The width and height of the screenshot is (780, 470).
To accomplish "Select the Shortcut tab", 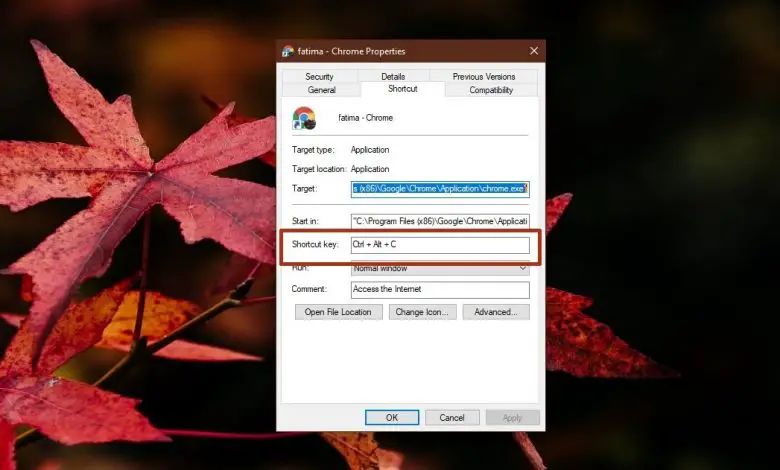I will point(402,89).
